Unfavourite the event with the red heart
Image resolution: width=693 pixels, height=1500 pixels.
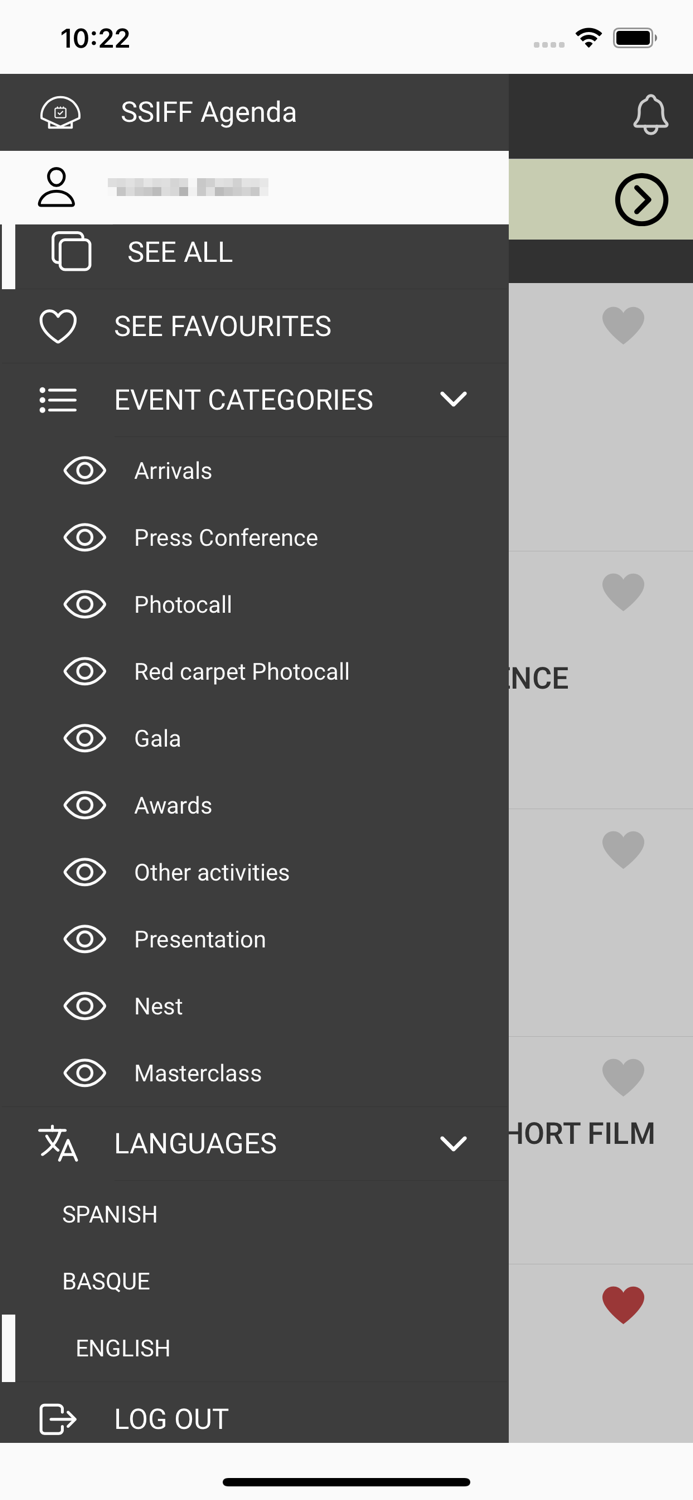[x=622, y=1304]
